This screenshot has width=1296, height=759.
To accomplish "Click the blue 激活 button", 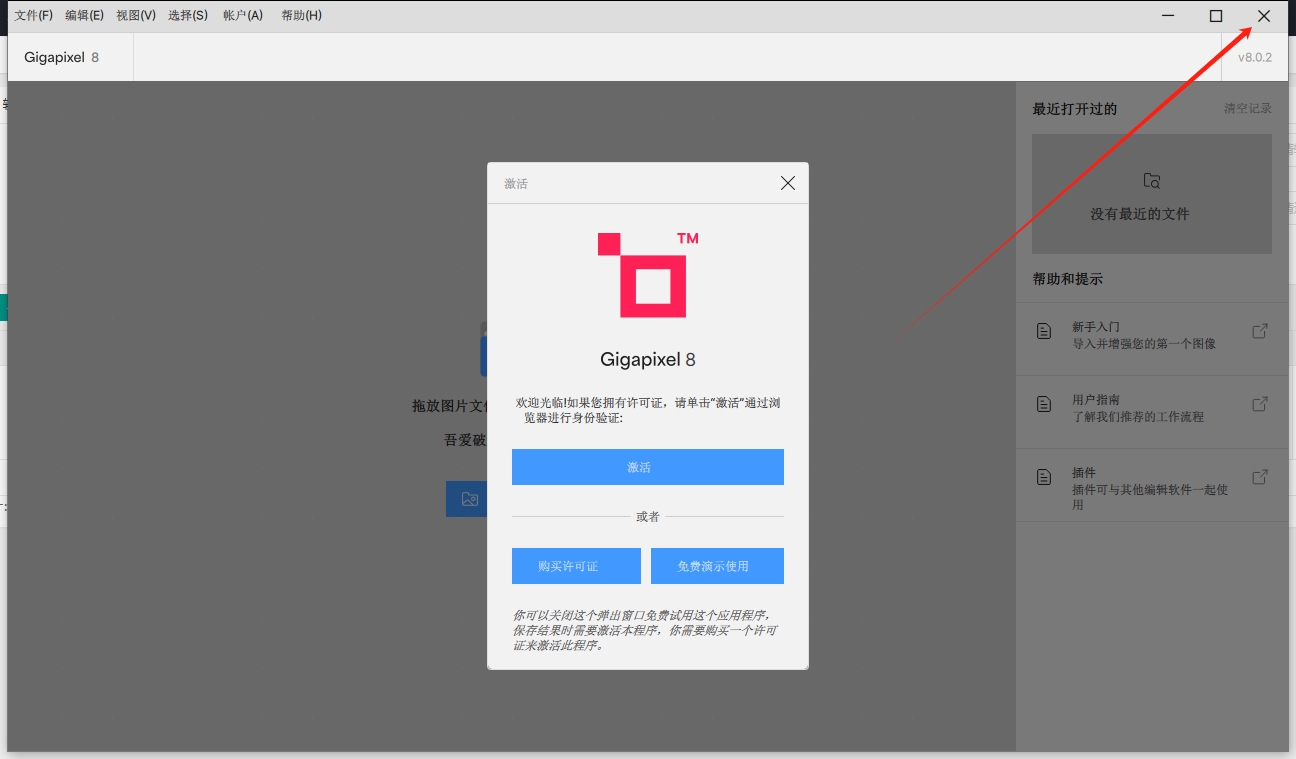I will click(x=648, y=467).
